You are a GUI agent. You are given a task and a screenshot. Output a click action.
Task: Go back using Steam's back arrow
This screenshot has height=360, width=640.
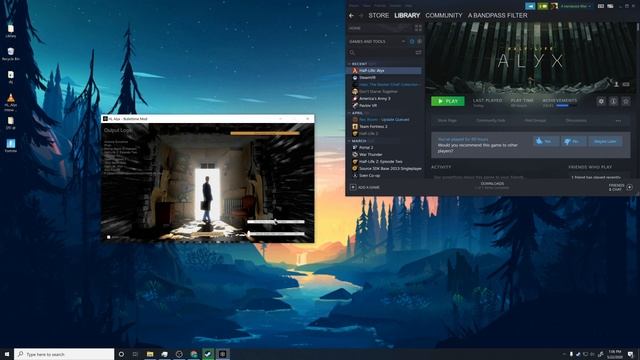pyautogui.click(x=351, y=16)
